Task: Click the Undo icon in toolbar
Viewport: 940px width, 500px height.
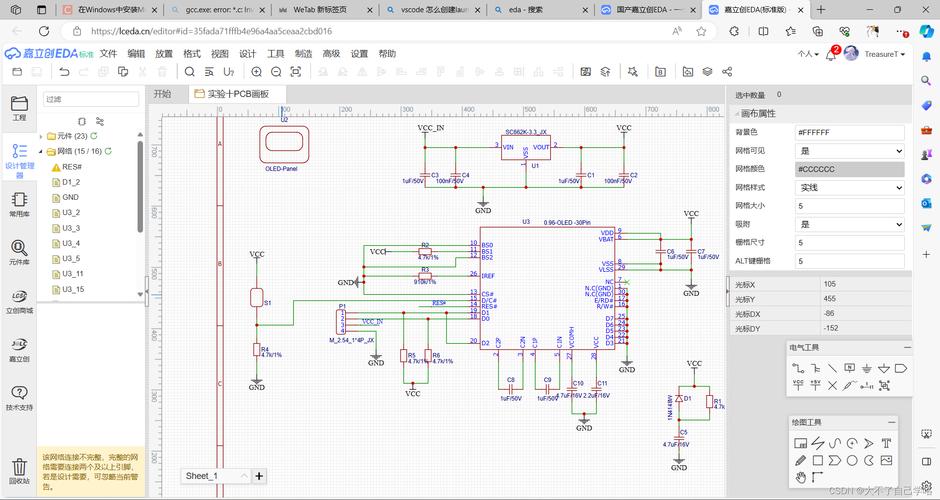Action: pos(64,72)
